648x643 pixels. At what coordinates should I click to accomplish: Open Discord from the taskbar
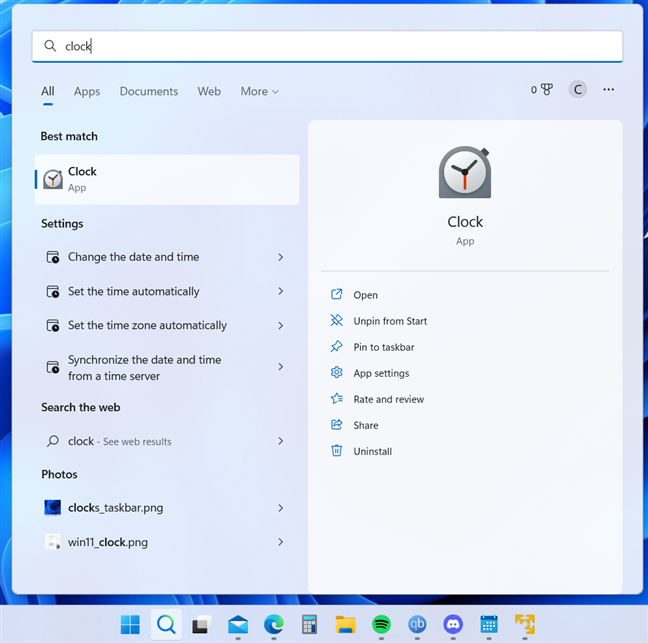click(453, 624)
